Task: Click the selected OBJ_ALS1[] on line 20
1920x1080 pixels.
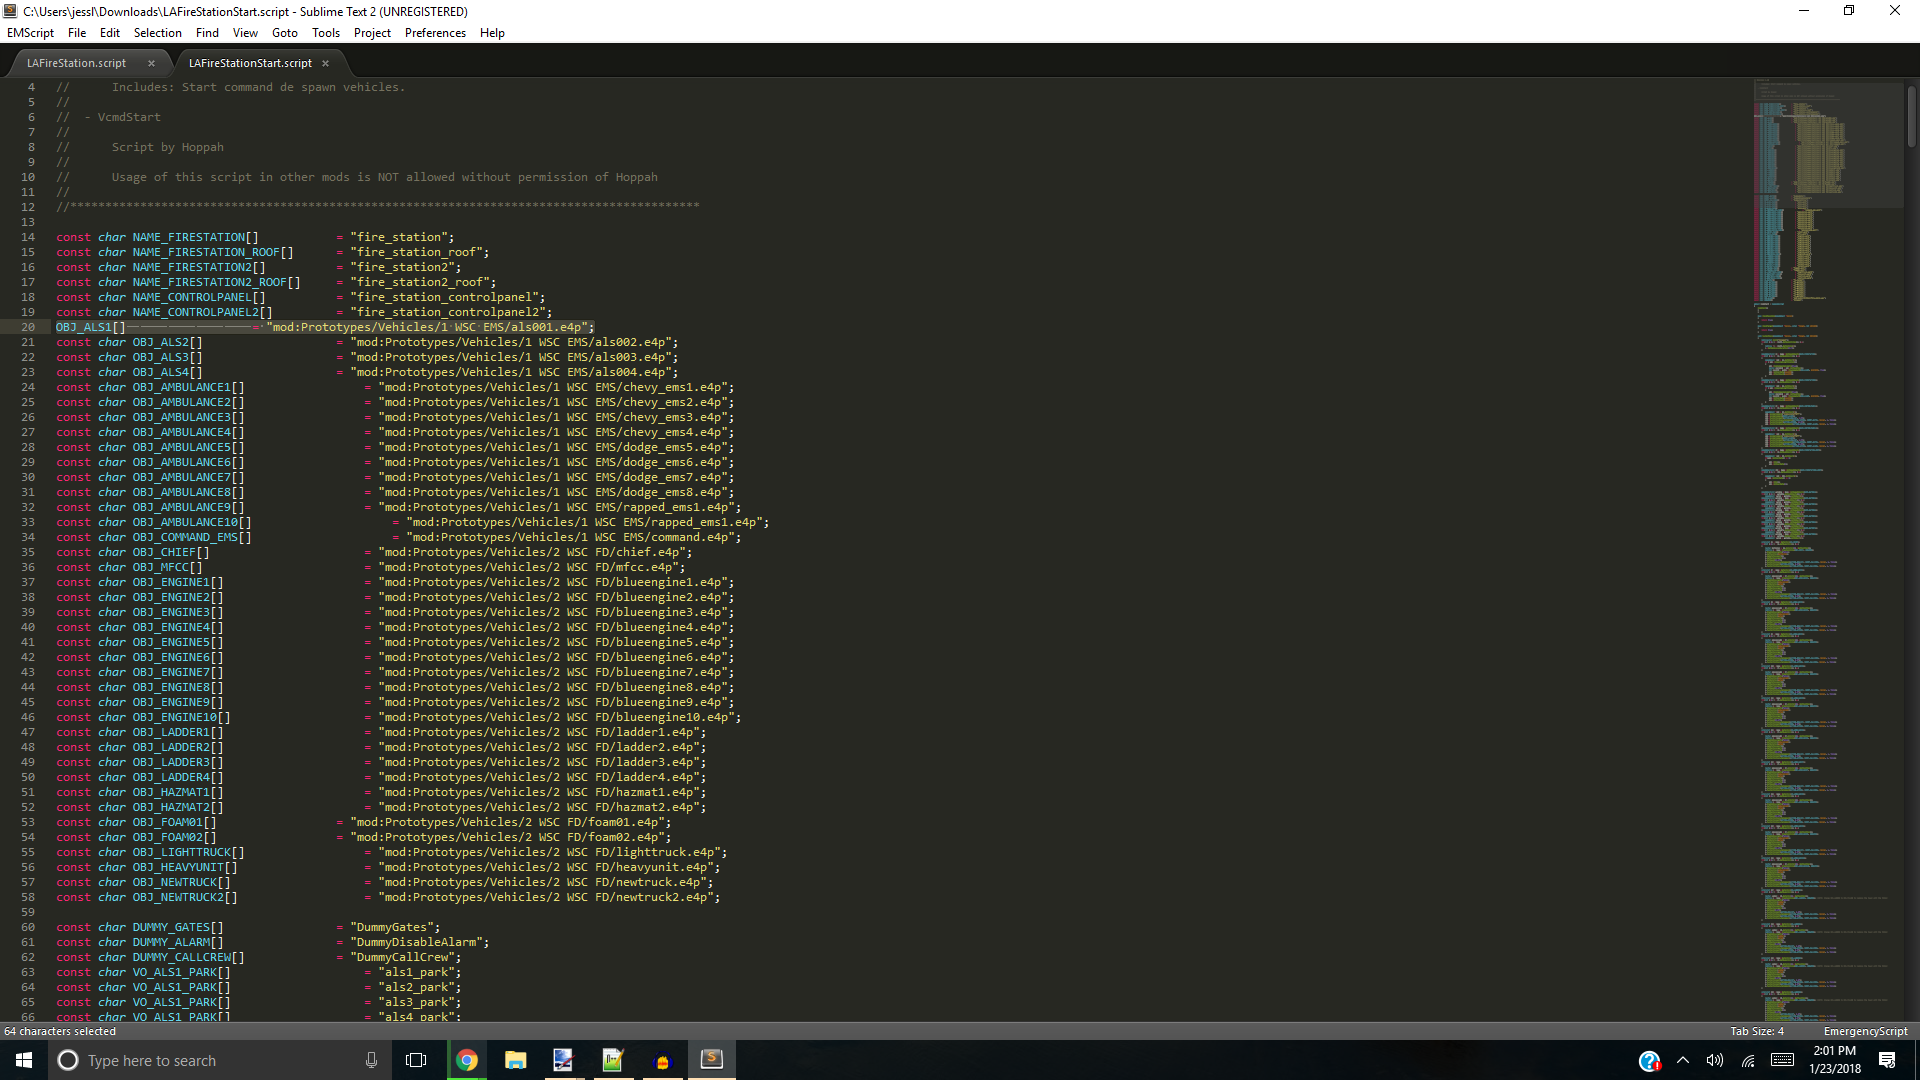Action: (x=91, y=327)
